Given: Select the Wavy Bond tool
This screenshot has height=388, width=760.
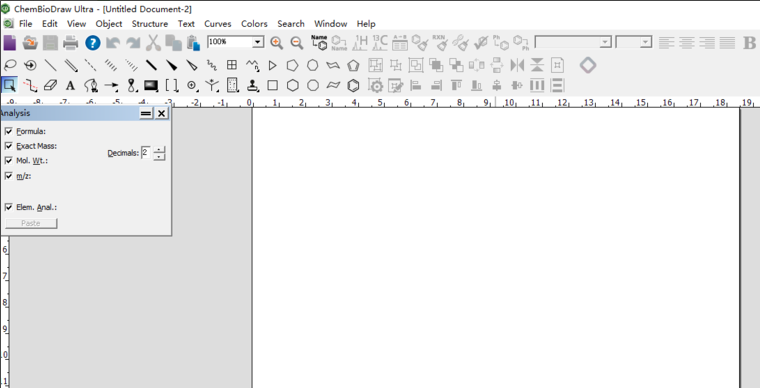Looking at the screenshot, I should coord(212,65).
